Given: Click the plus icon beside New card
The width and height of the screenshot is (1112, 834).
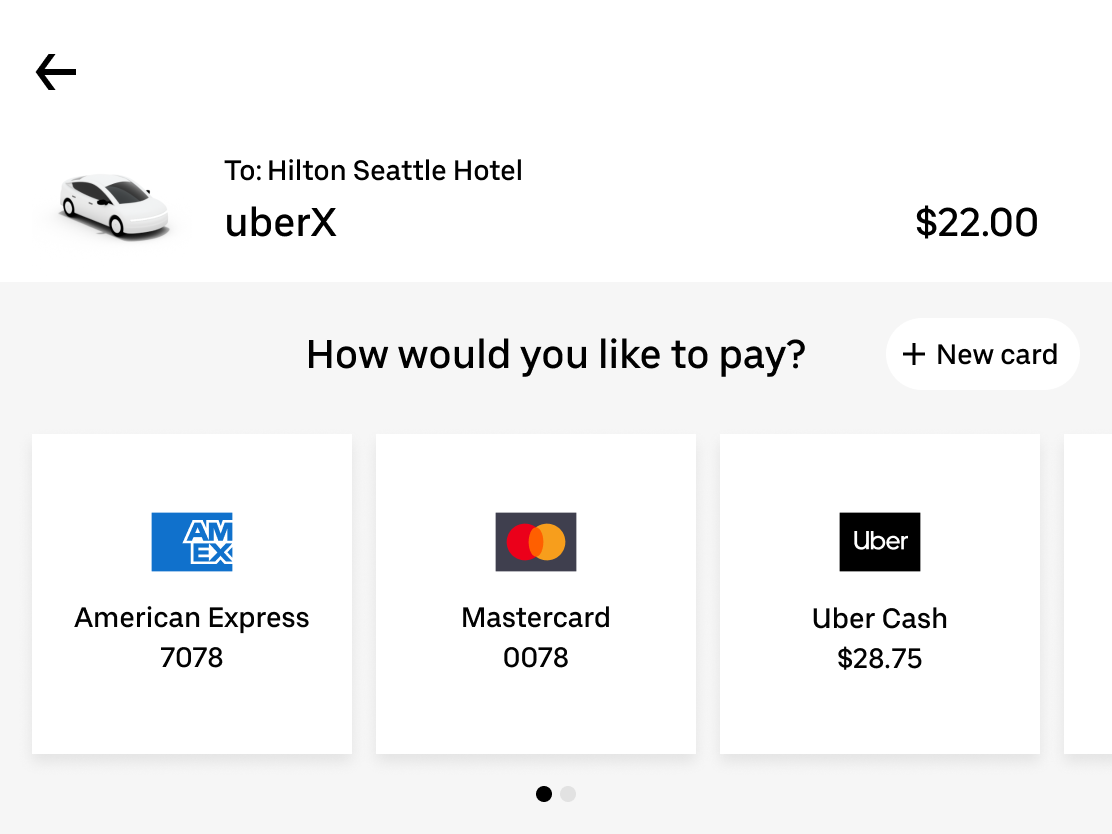Looking at the screenshot, I should [x=914, y=355].
